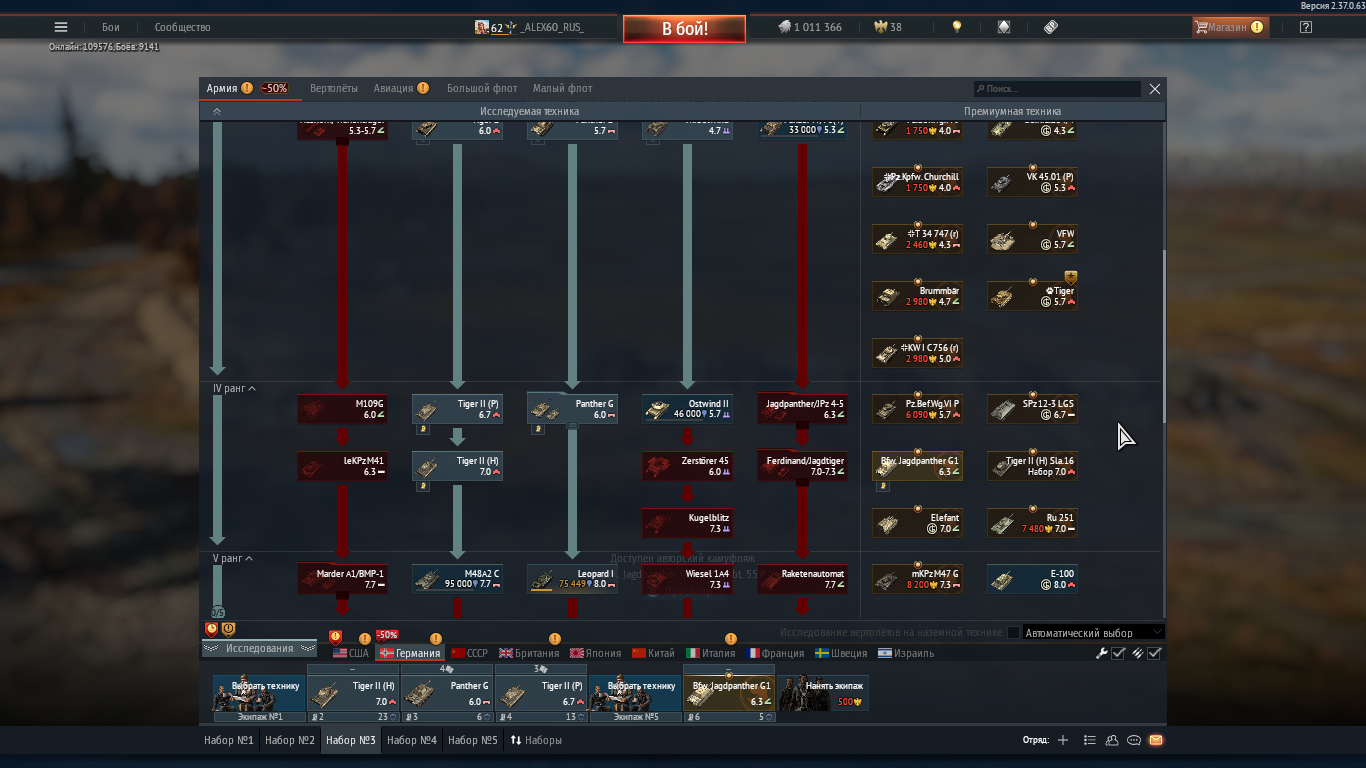Select the Франция nation tab

click(x=775, y=653)
